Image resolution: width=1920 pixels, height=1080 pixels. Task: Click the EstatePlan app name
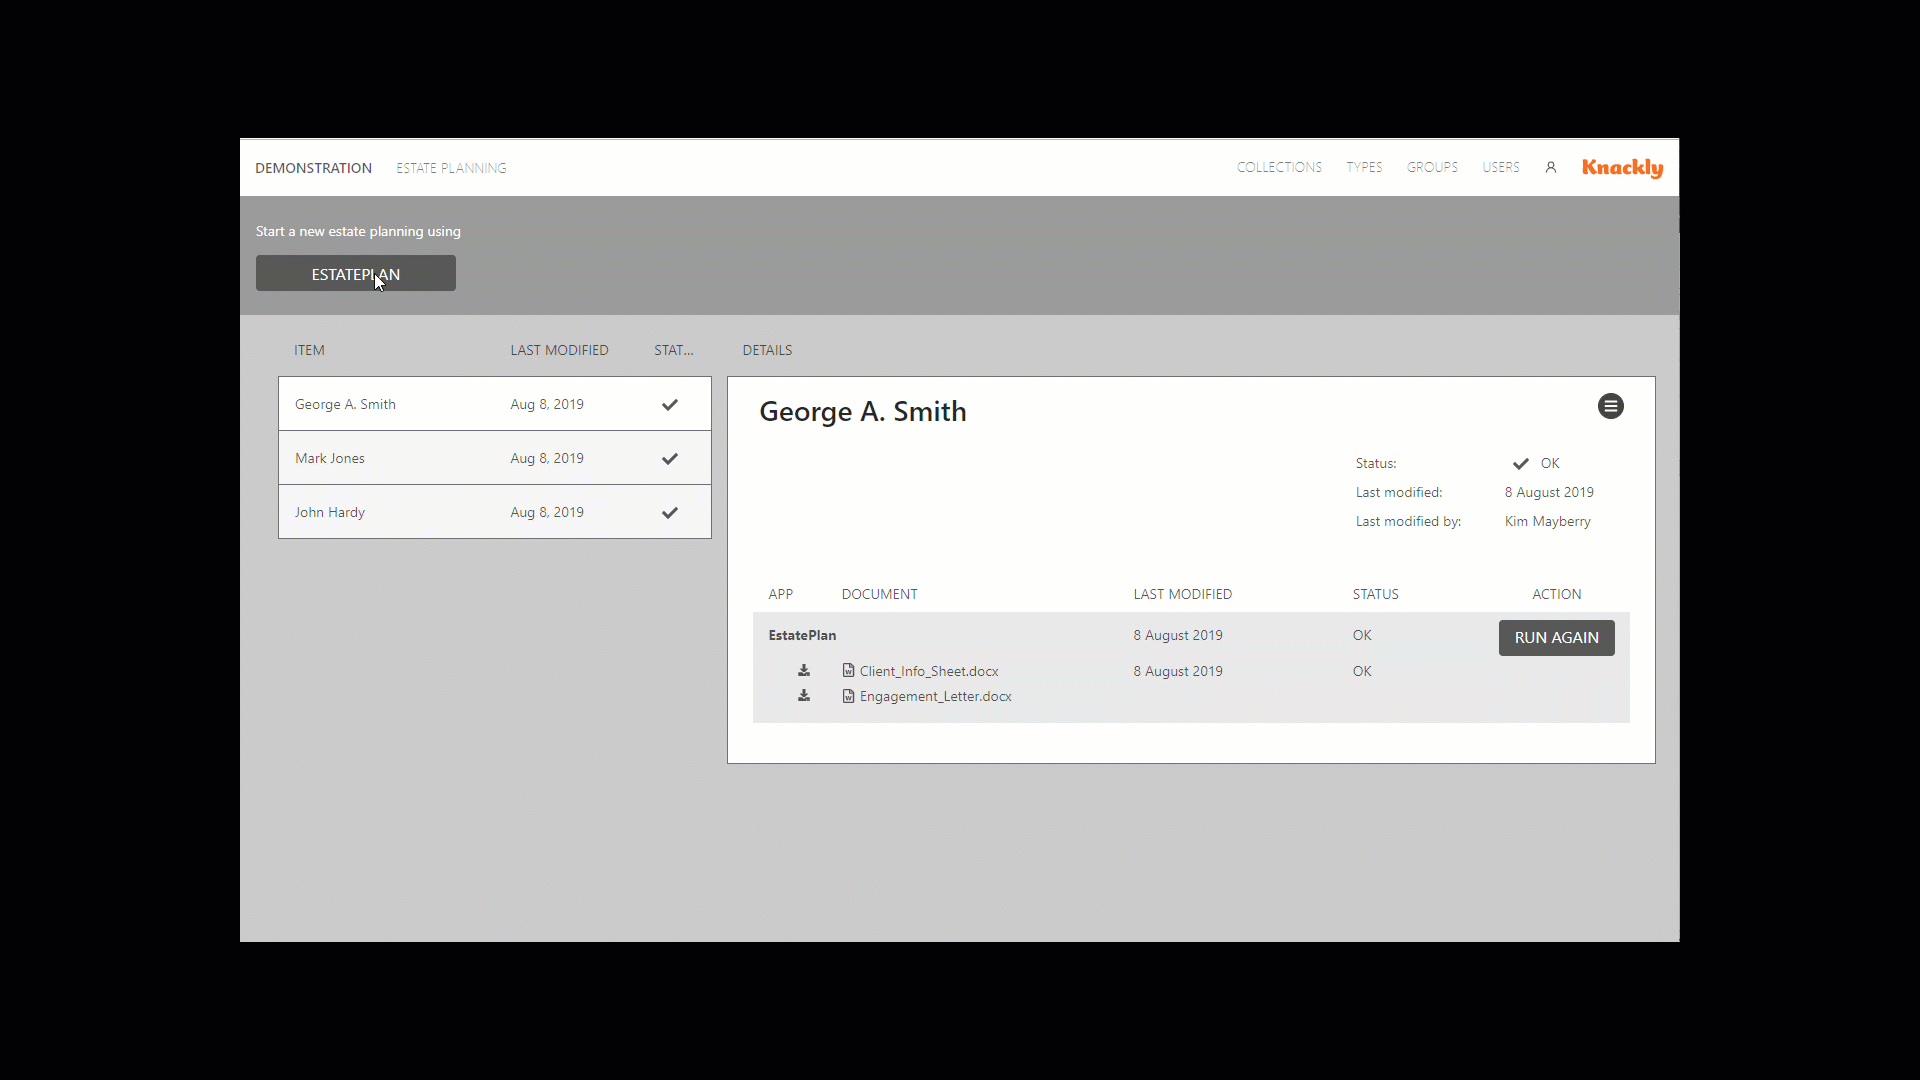pos(802,635)
